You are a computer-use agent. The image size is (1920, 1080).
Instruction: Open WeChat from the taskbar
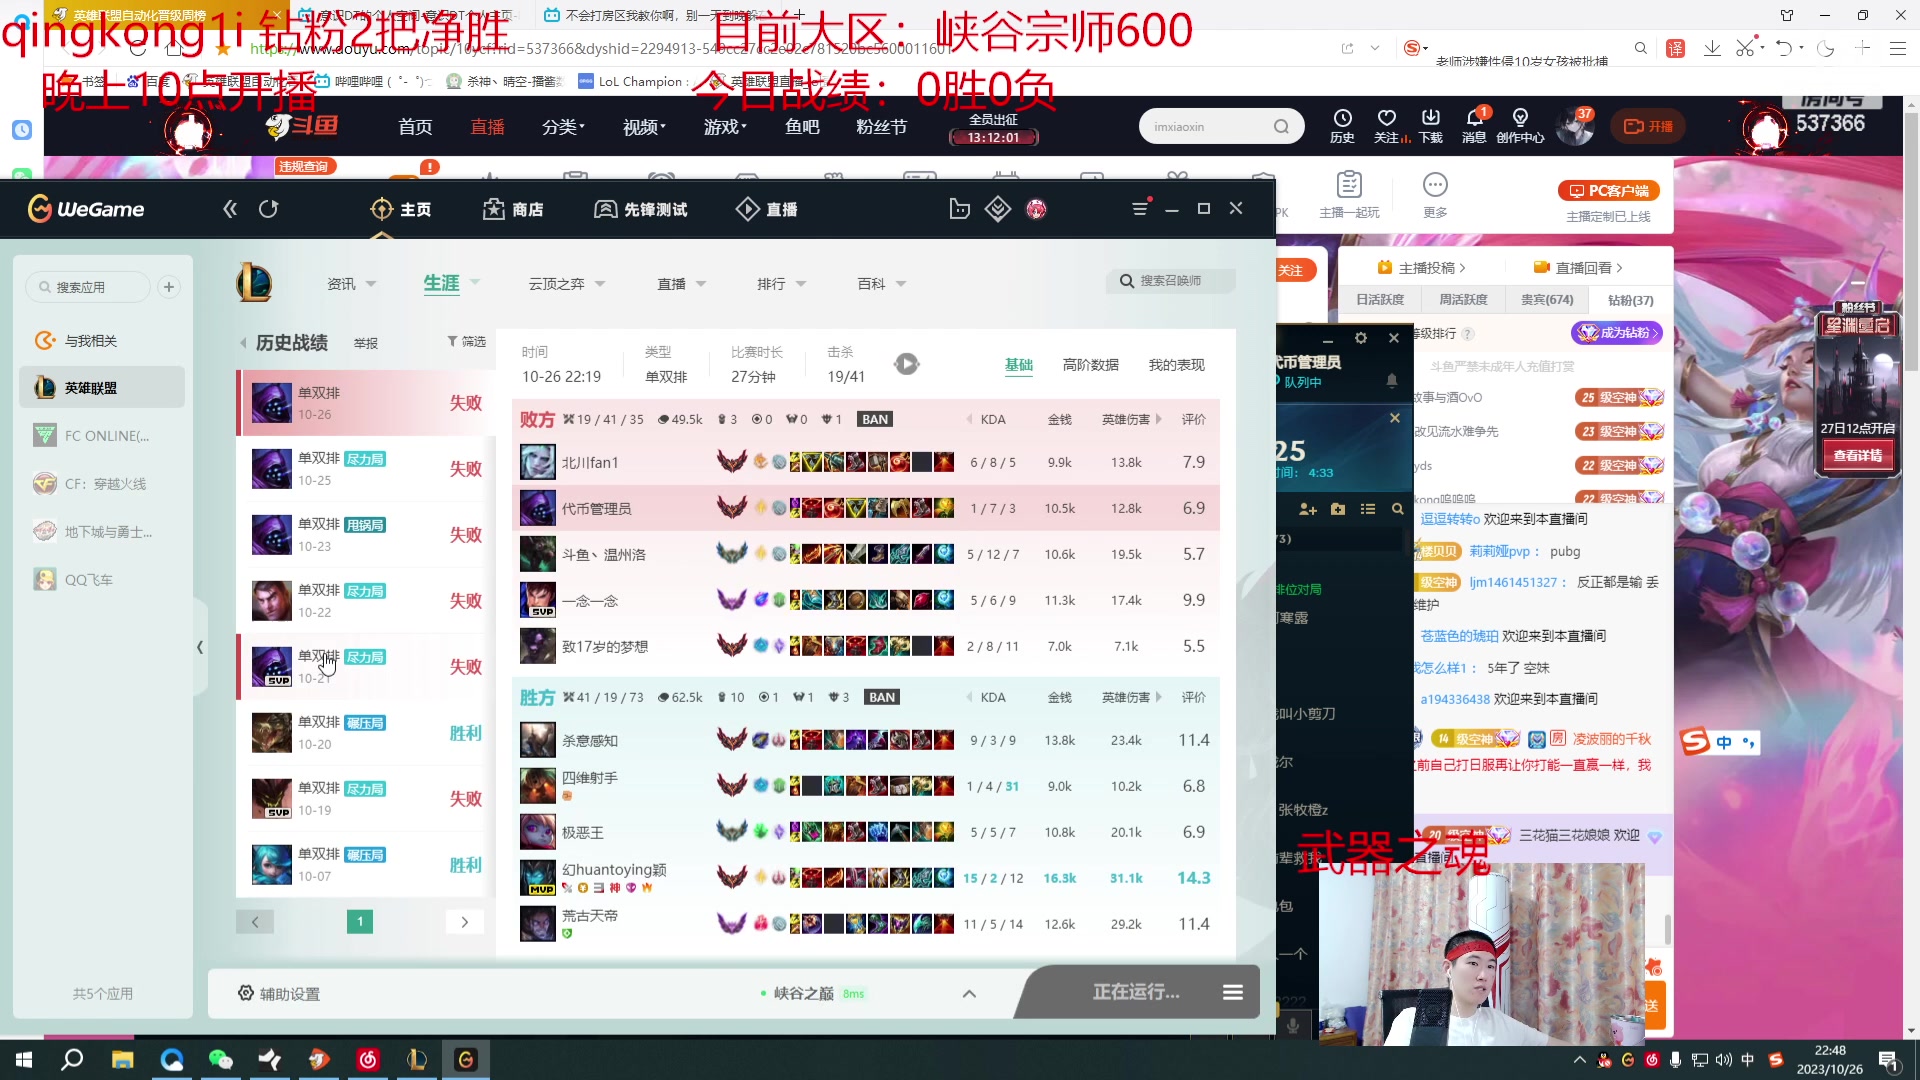tap(220, 1059)
